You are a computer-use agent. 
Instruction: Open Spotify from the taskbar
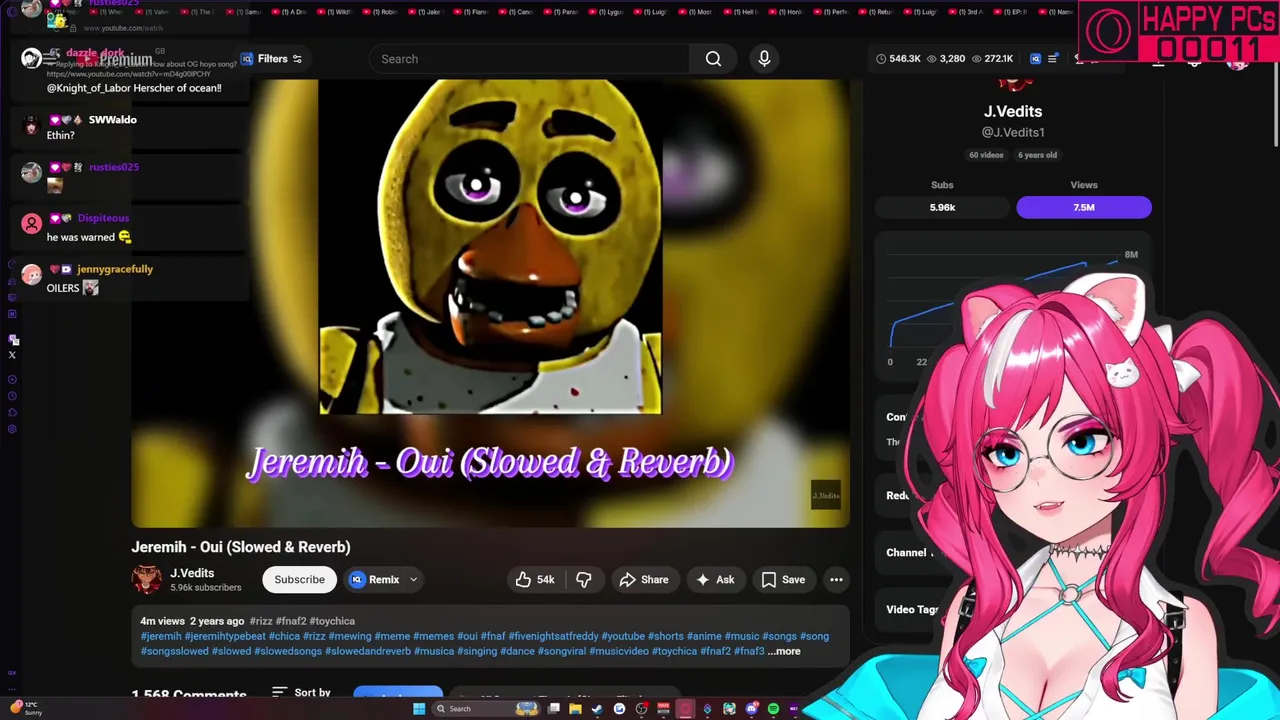point(773,709)
